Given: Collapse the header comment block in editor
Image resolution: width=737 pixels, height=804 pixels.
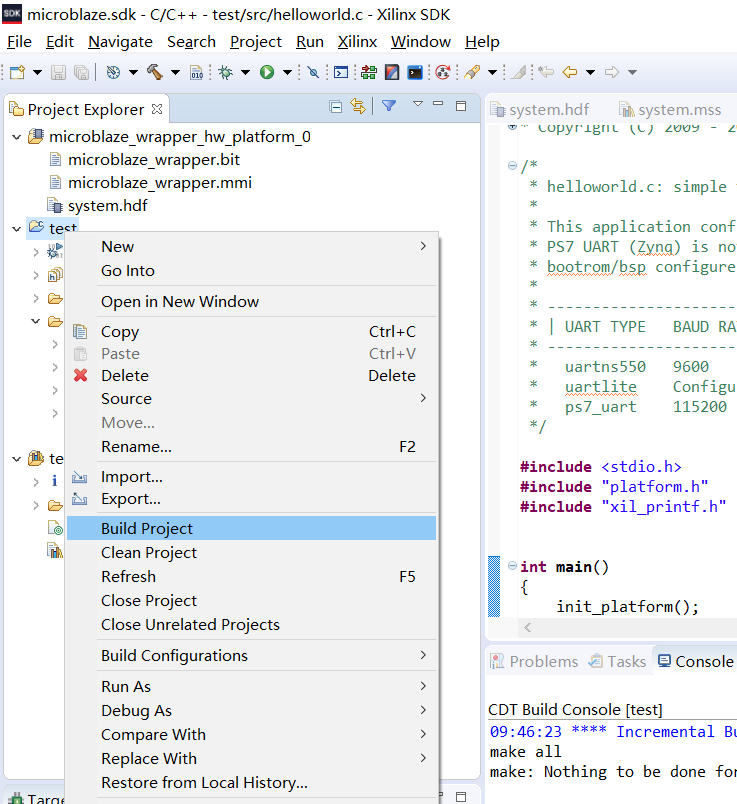Looking at the screenshot, I should click(x=512, y=166).
